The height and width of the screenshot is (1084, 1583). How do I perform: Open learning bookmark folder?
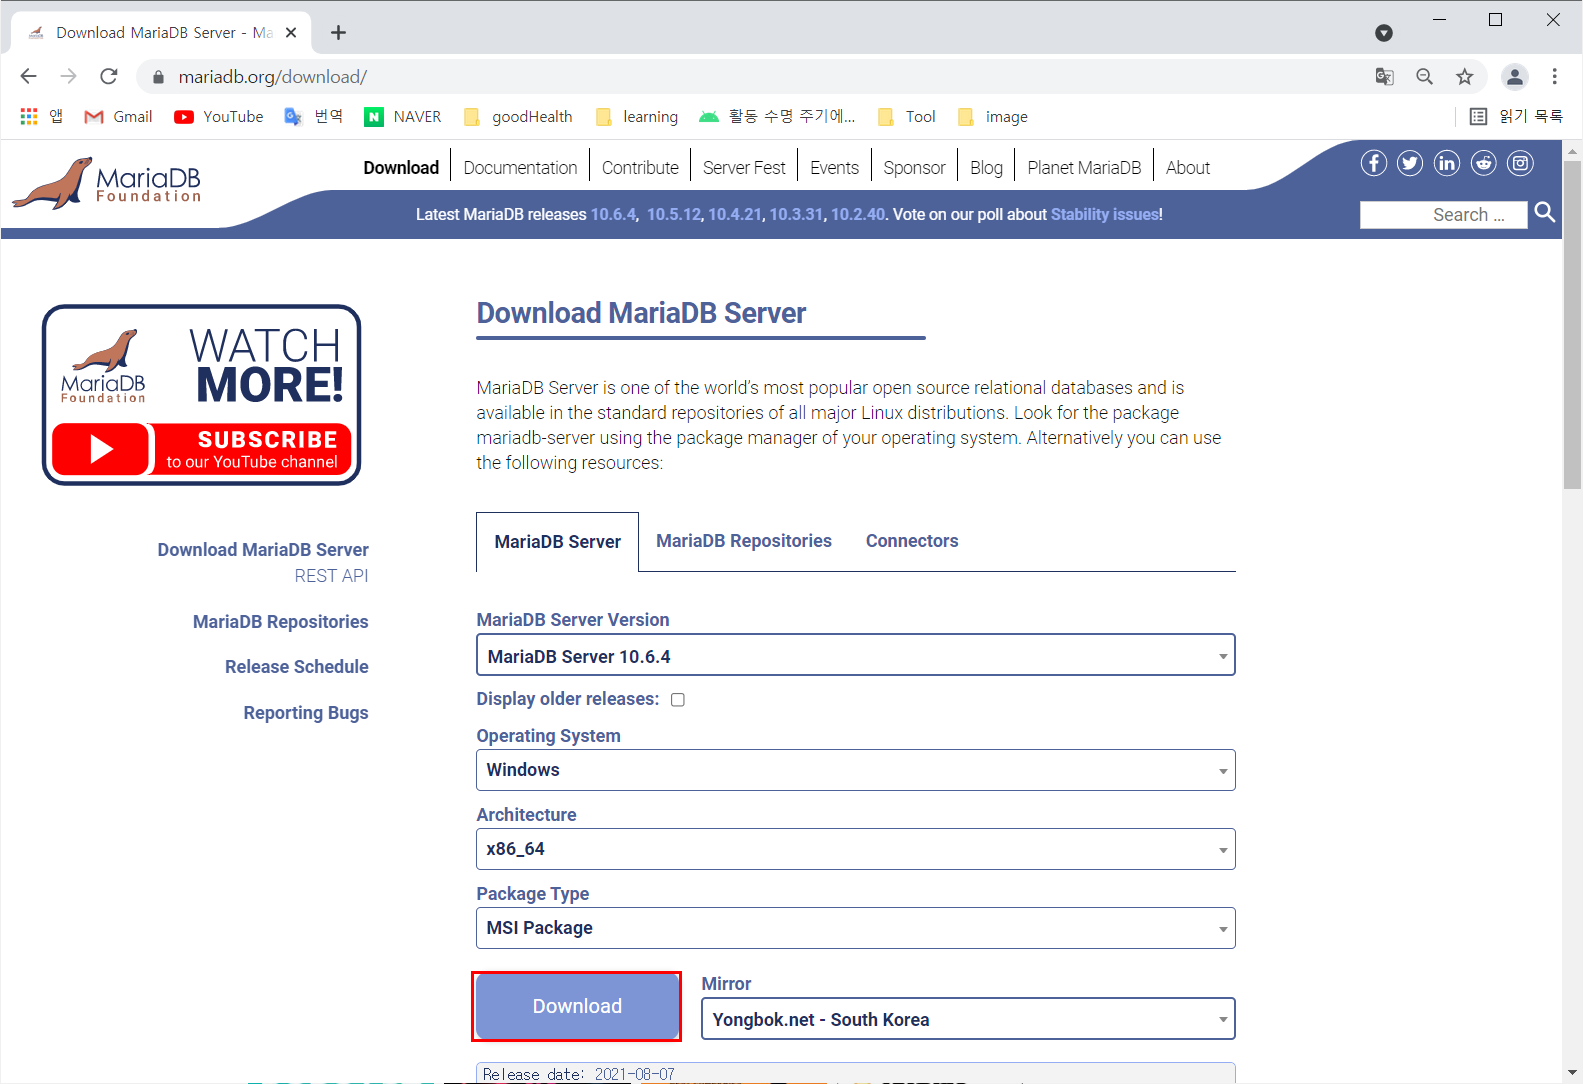tap(637, 117)
